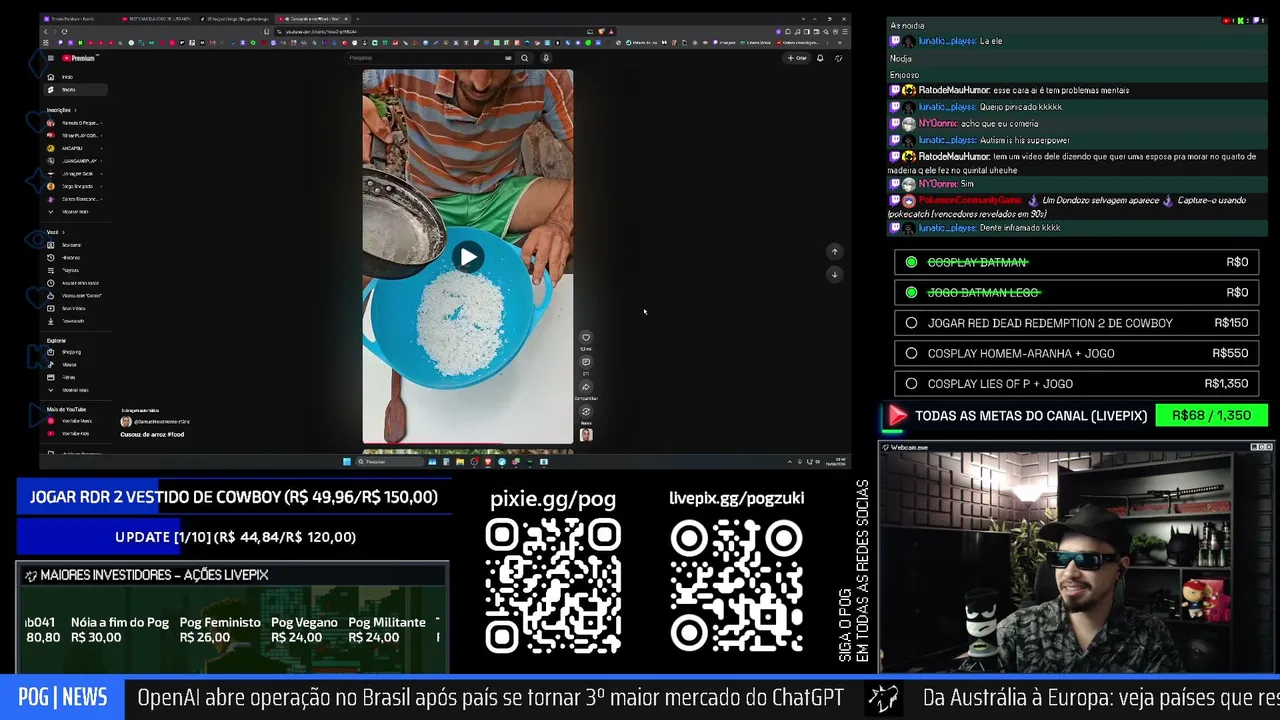
Task: Open the YouTube hamburger guide menu
Action: [x=51, y=58]
